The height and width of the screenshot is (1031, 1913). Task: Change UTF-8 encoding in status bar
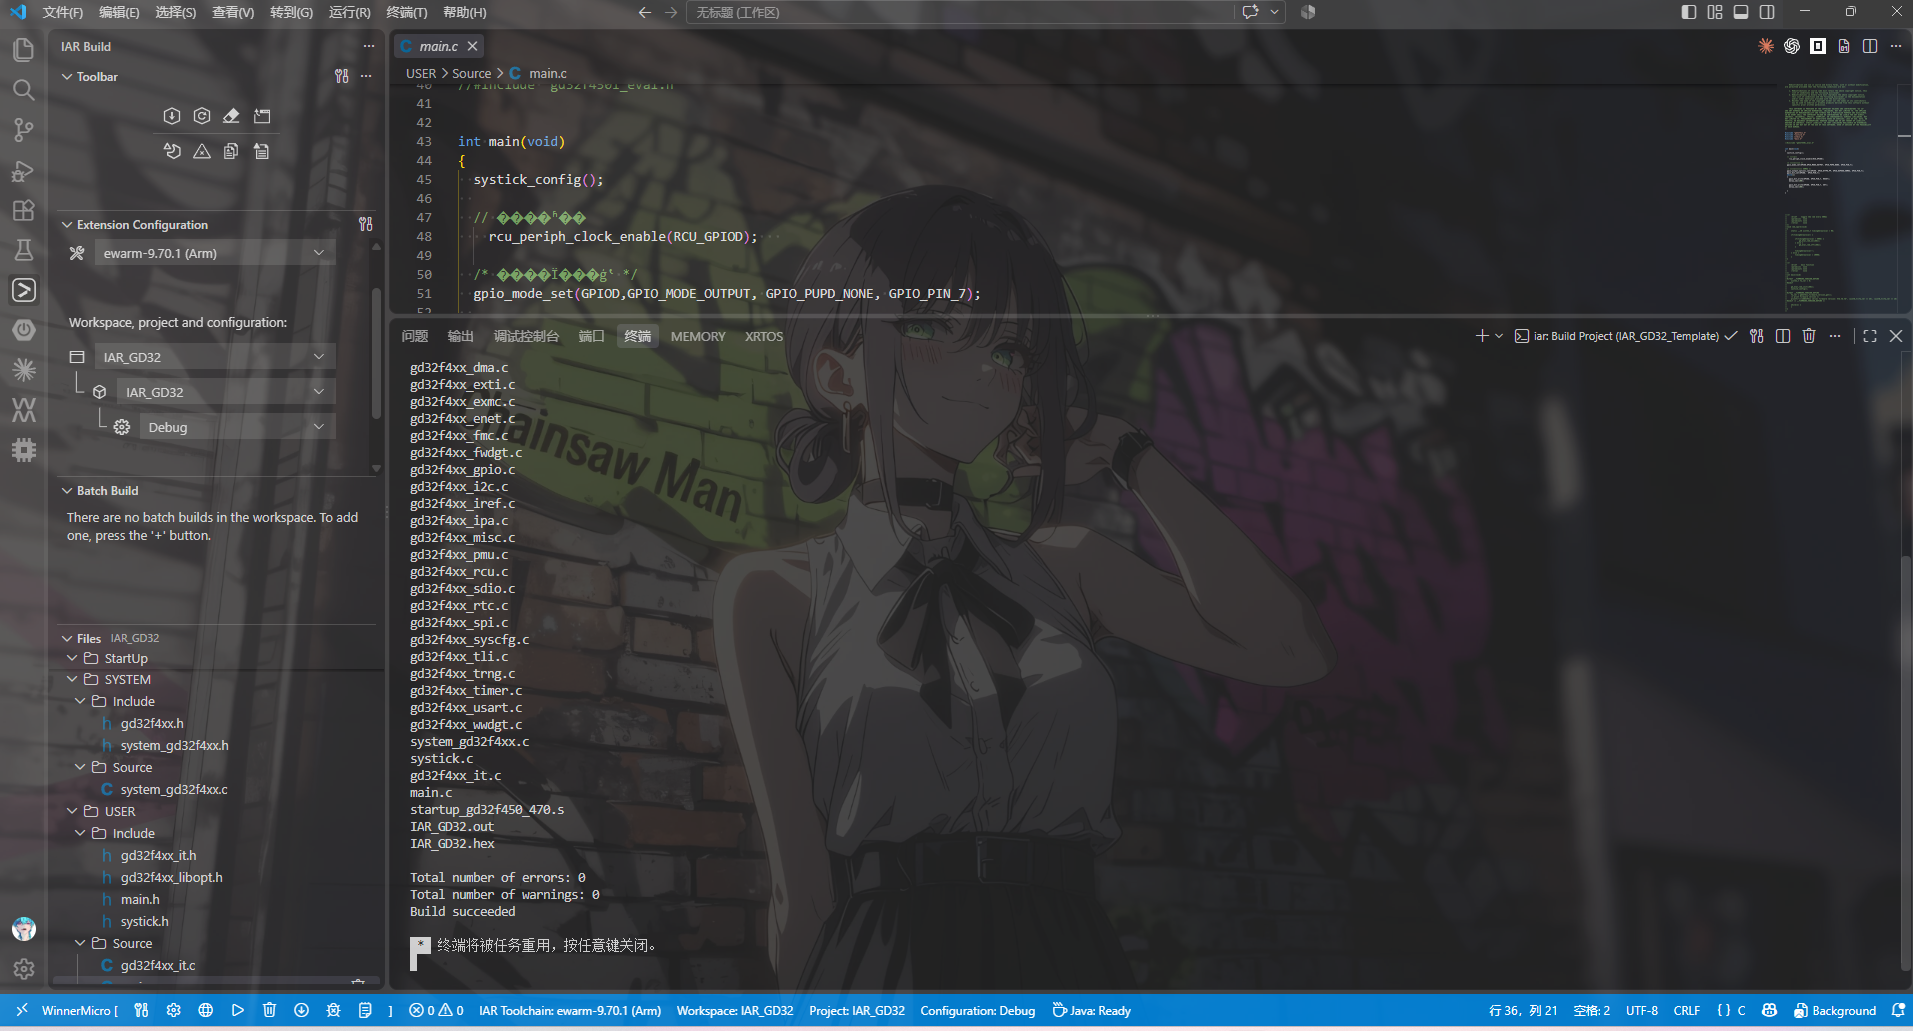click(x=1642, y=1010)
